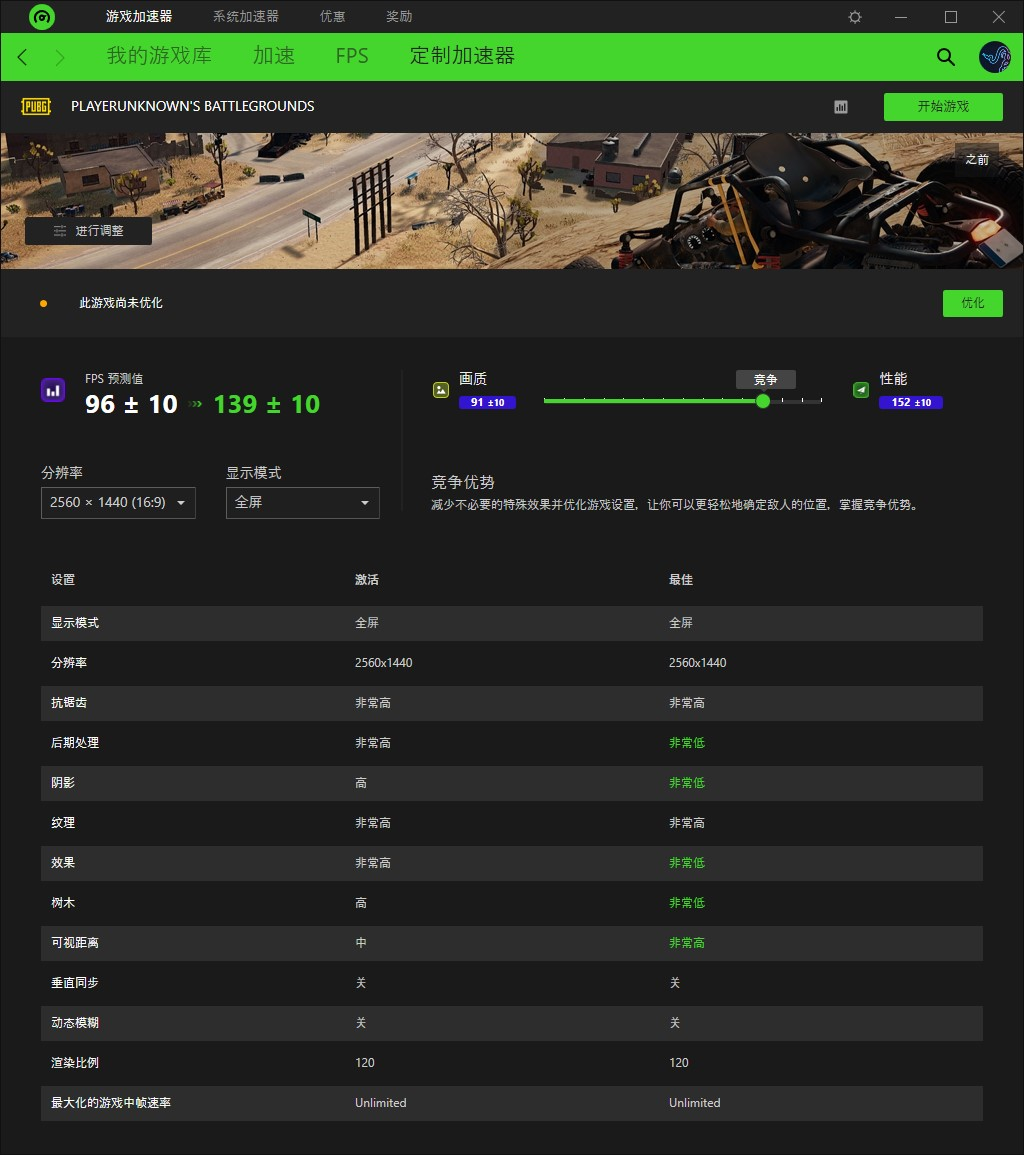
Task: Click the 画质-性能 slider handle
Action: [762, 401]
